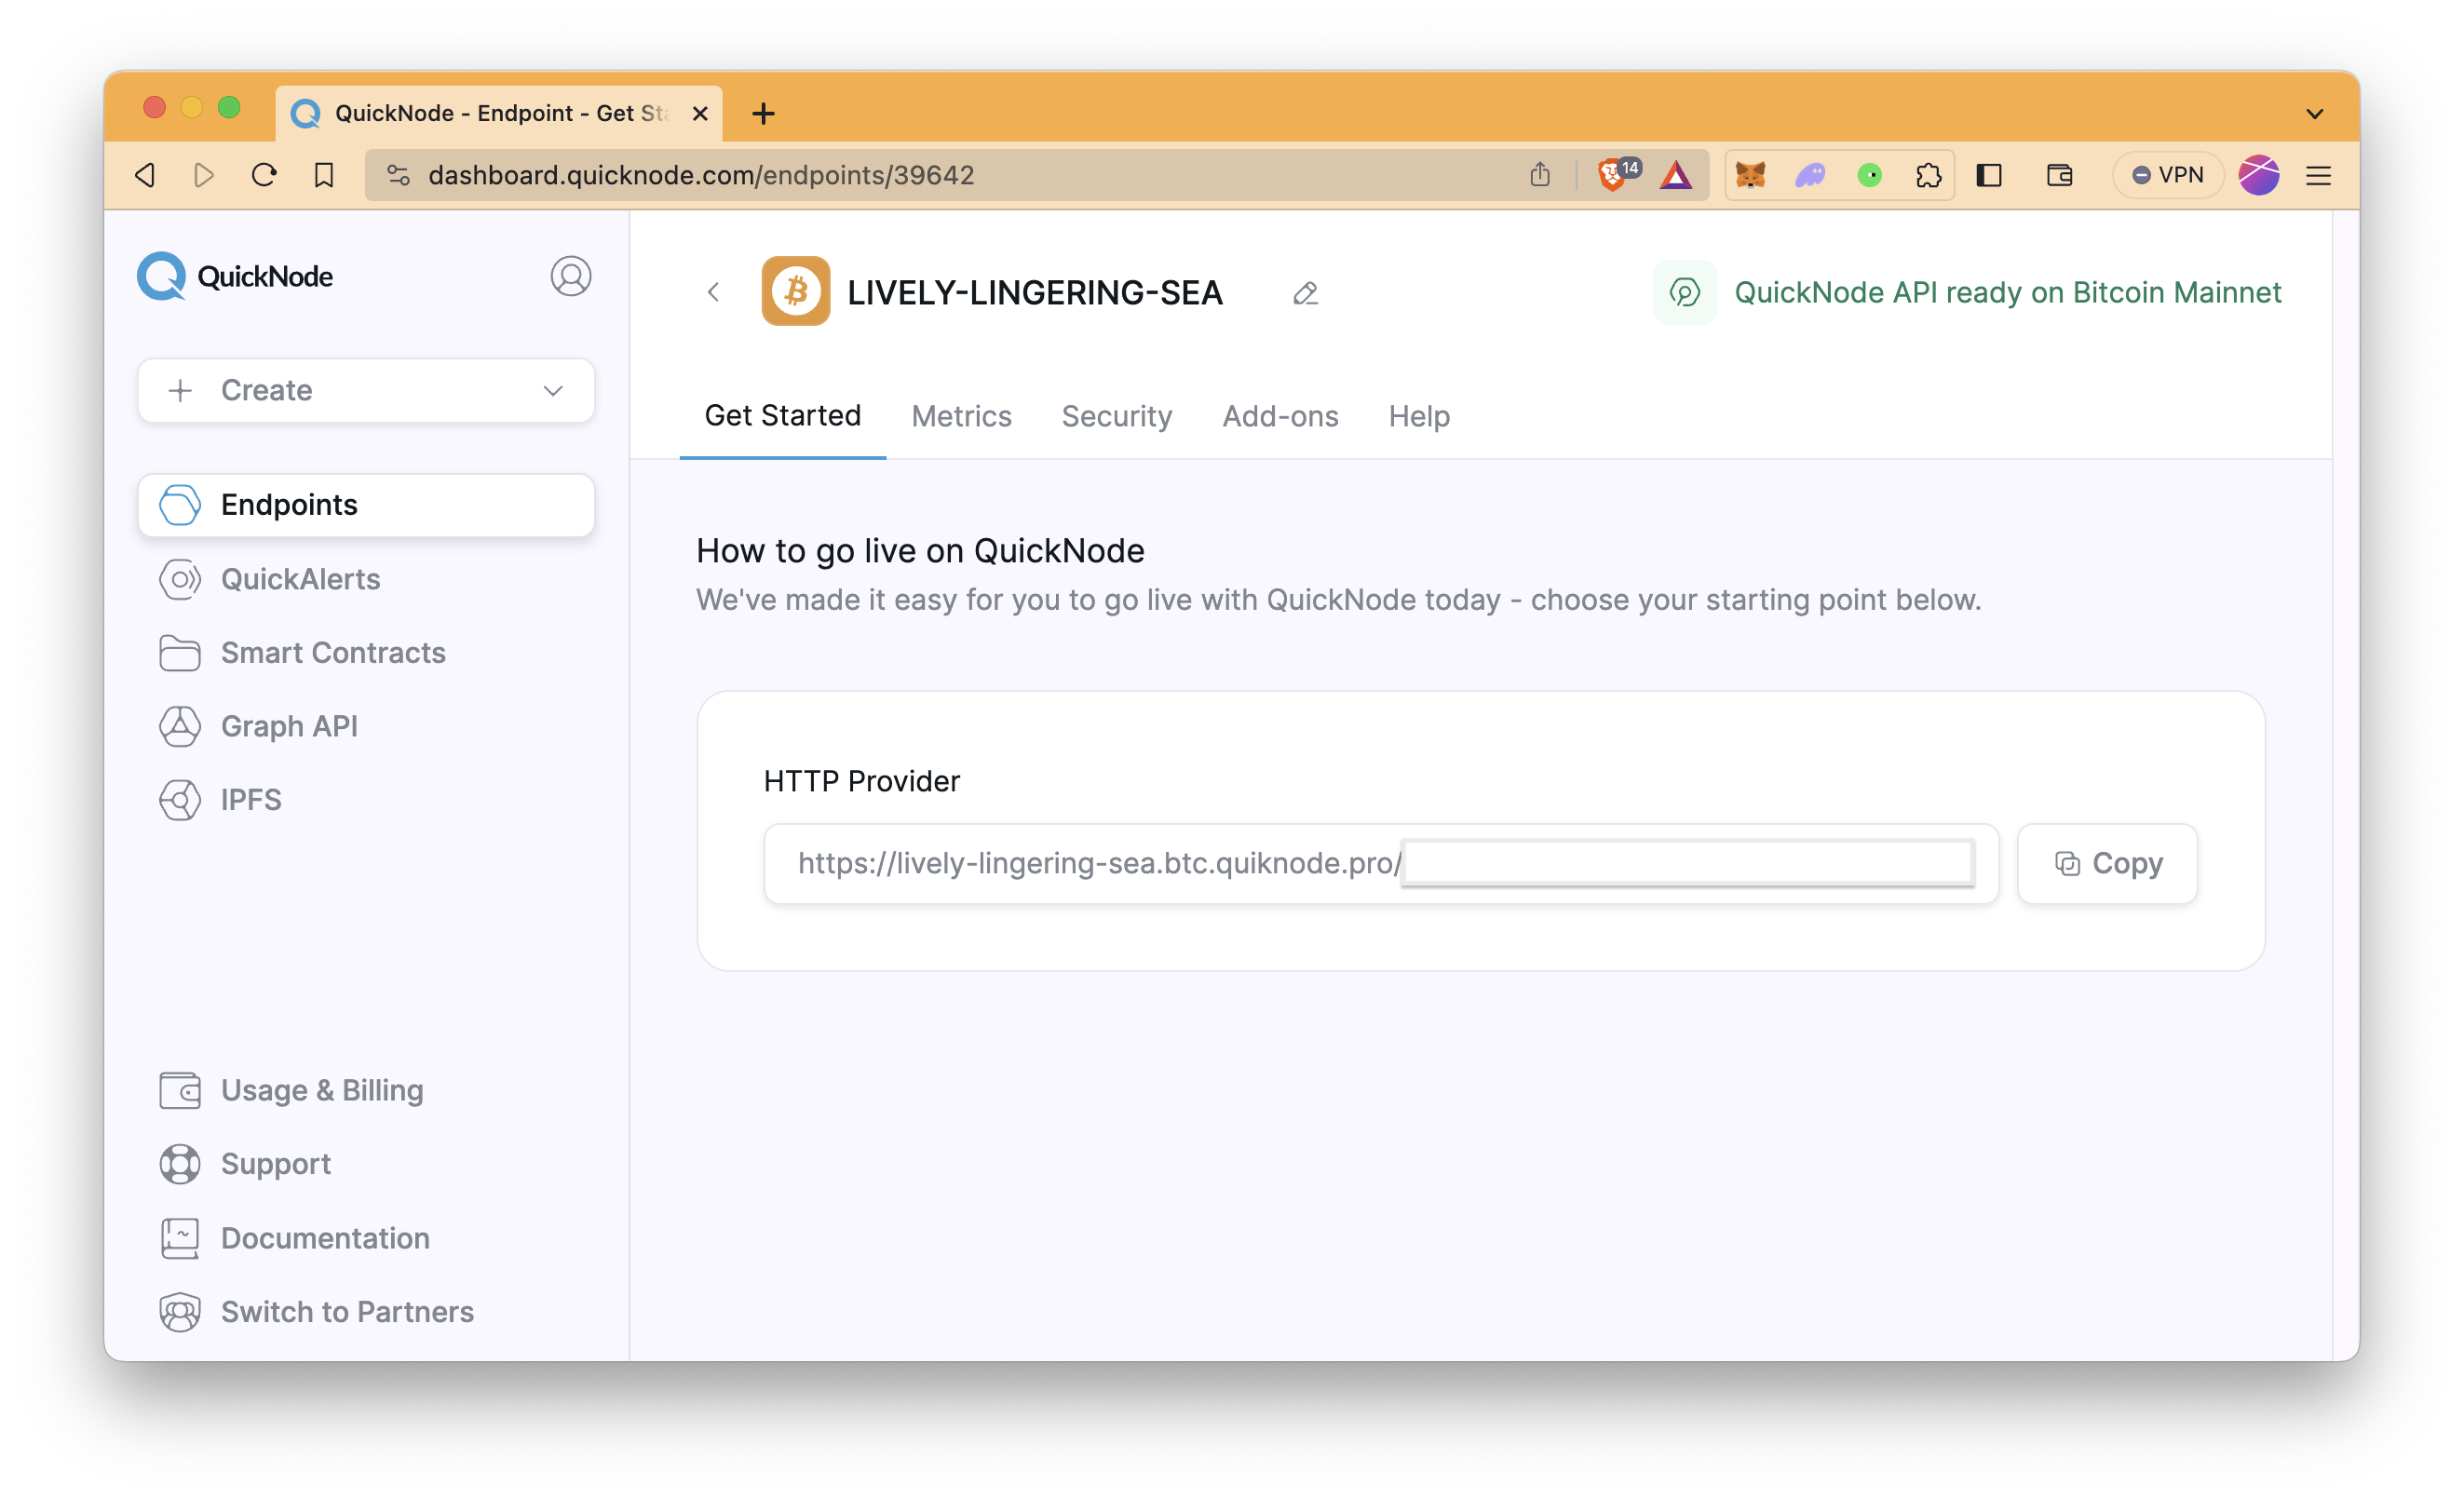This screenshot has height=1499, width=2464.
Task: Open Documentation
Action: pyautogui.click(x=325, y=1238)
